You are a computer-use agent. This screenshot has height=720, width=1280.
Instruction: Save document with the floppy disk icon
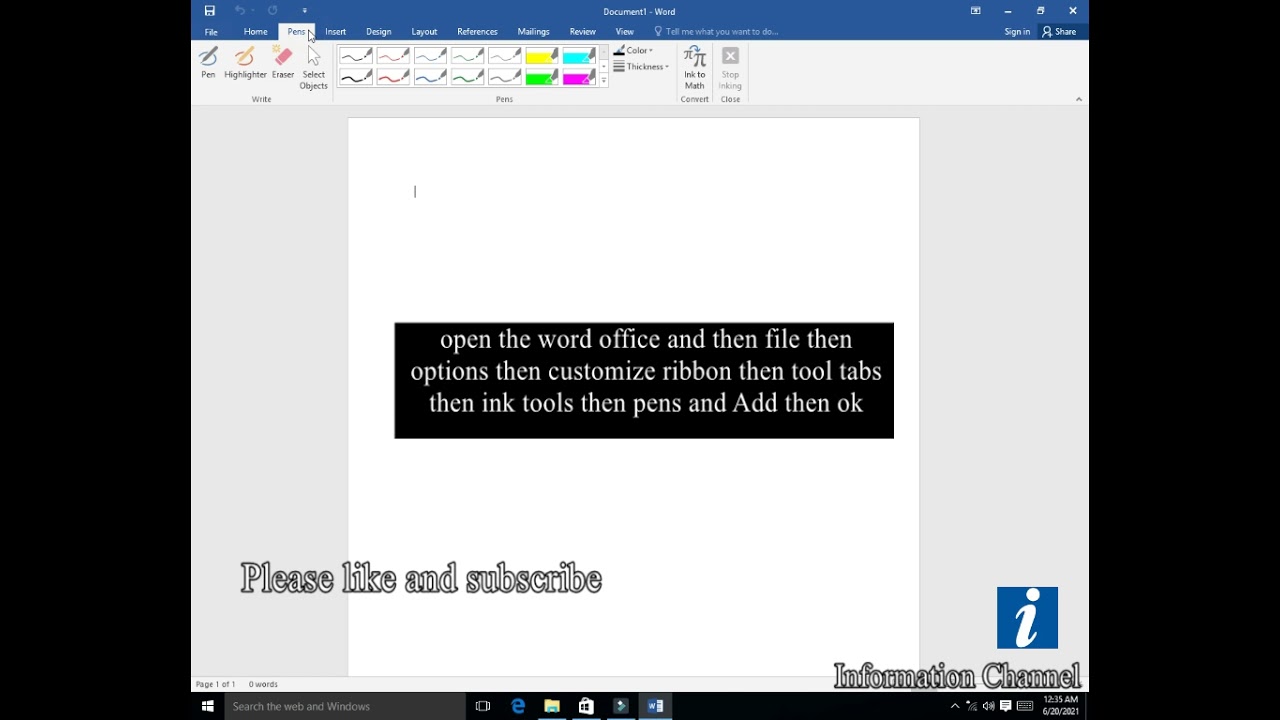210,11
